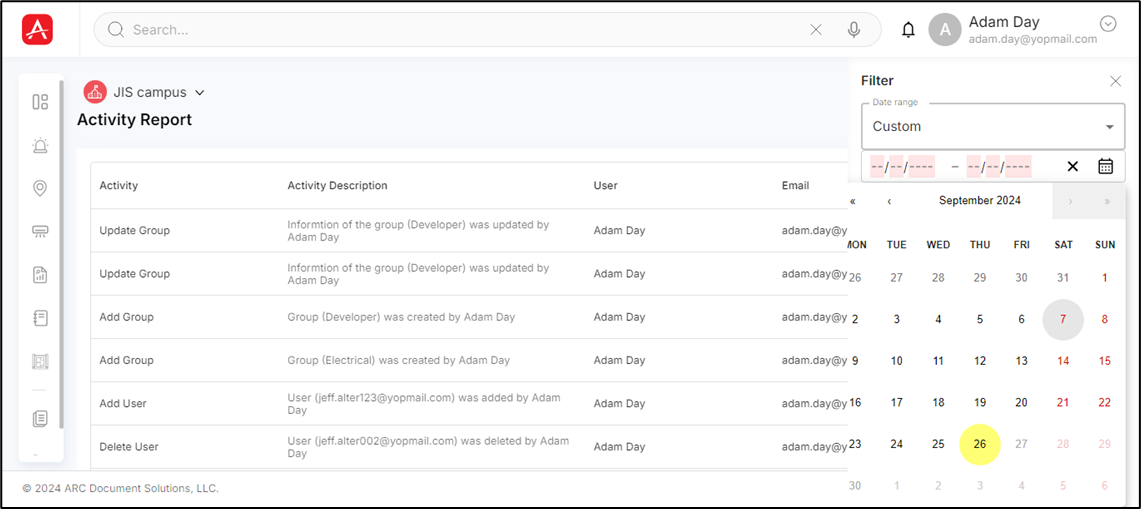Open the reports chart sidebar icon
The image size is (1141, 509).
click(x=40, y=275)
